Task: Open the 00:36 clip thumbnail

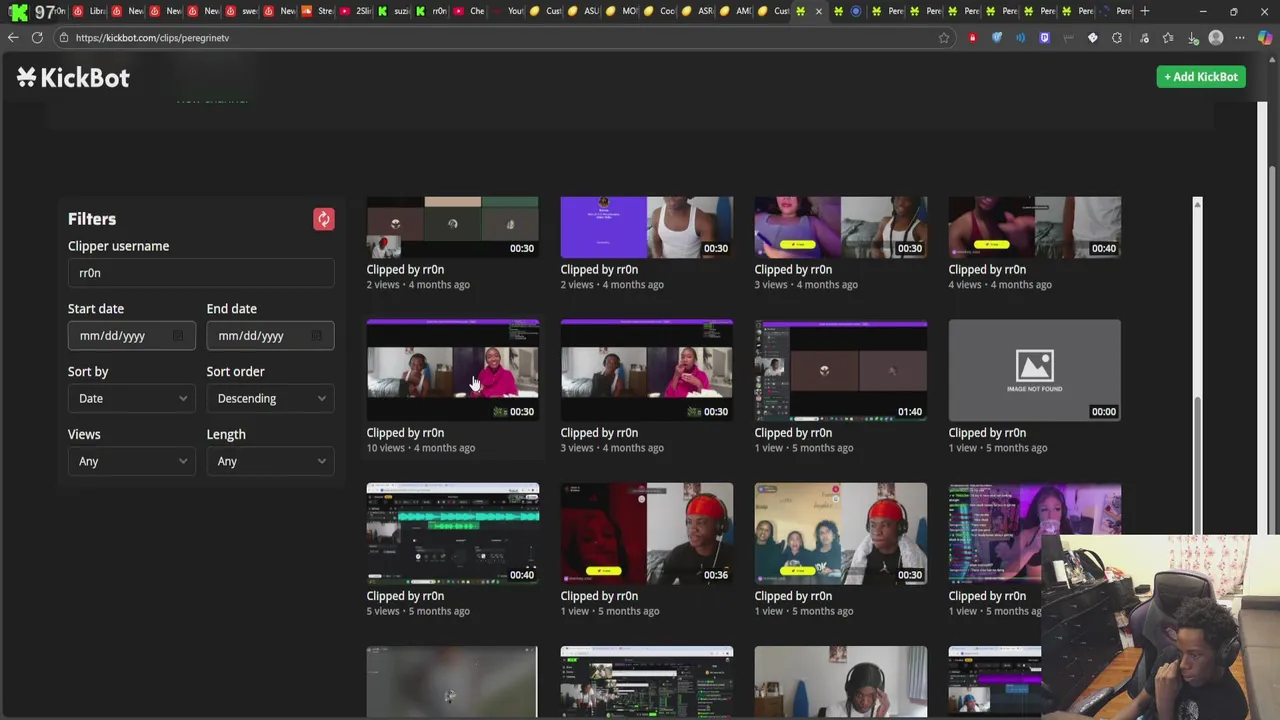Action: click(x=646, y=533)
